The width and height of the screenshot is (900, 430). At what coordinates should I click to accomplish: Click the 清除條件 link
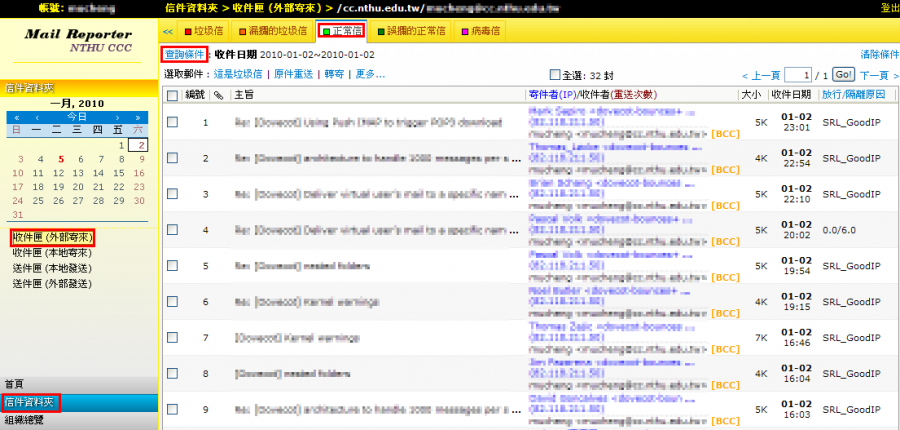pos(877,53)
